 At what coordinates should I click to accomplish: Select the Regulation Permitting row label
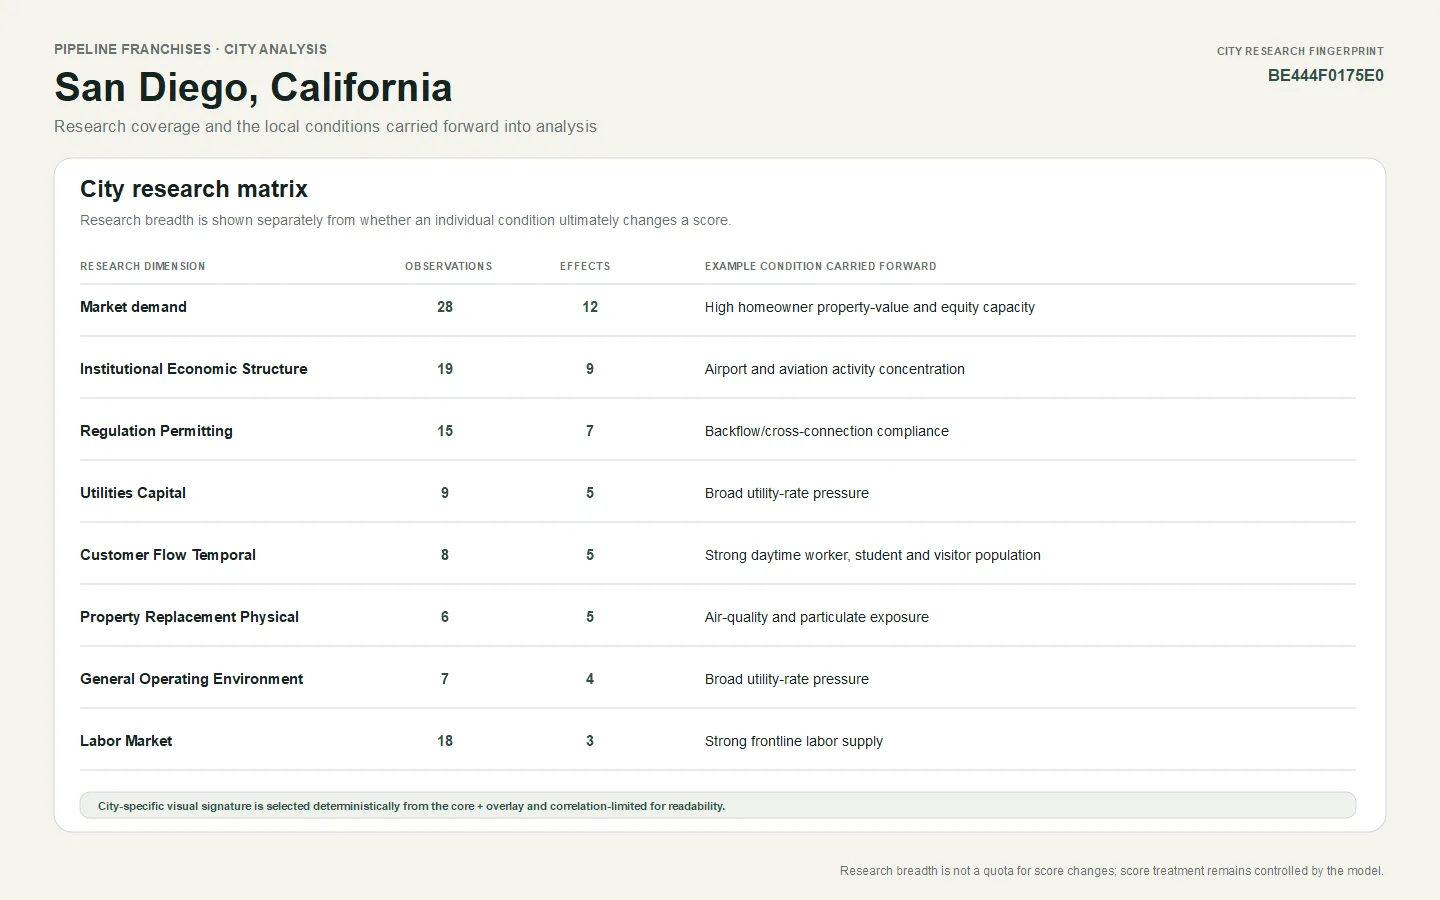(156, 431)
